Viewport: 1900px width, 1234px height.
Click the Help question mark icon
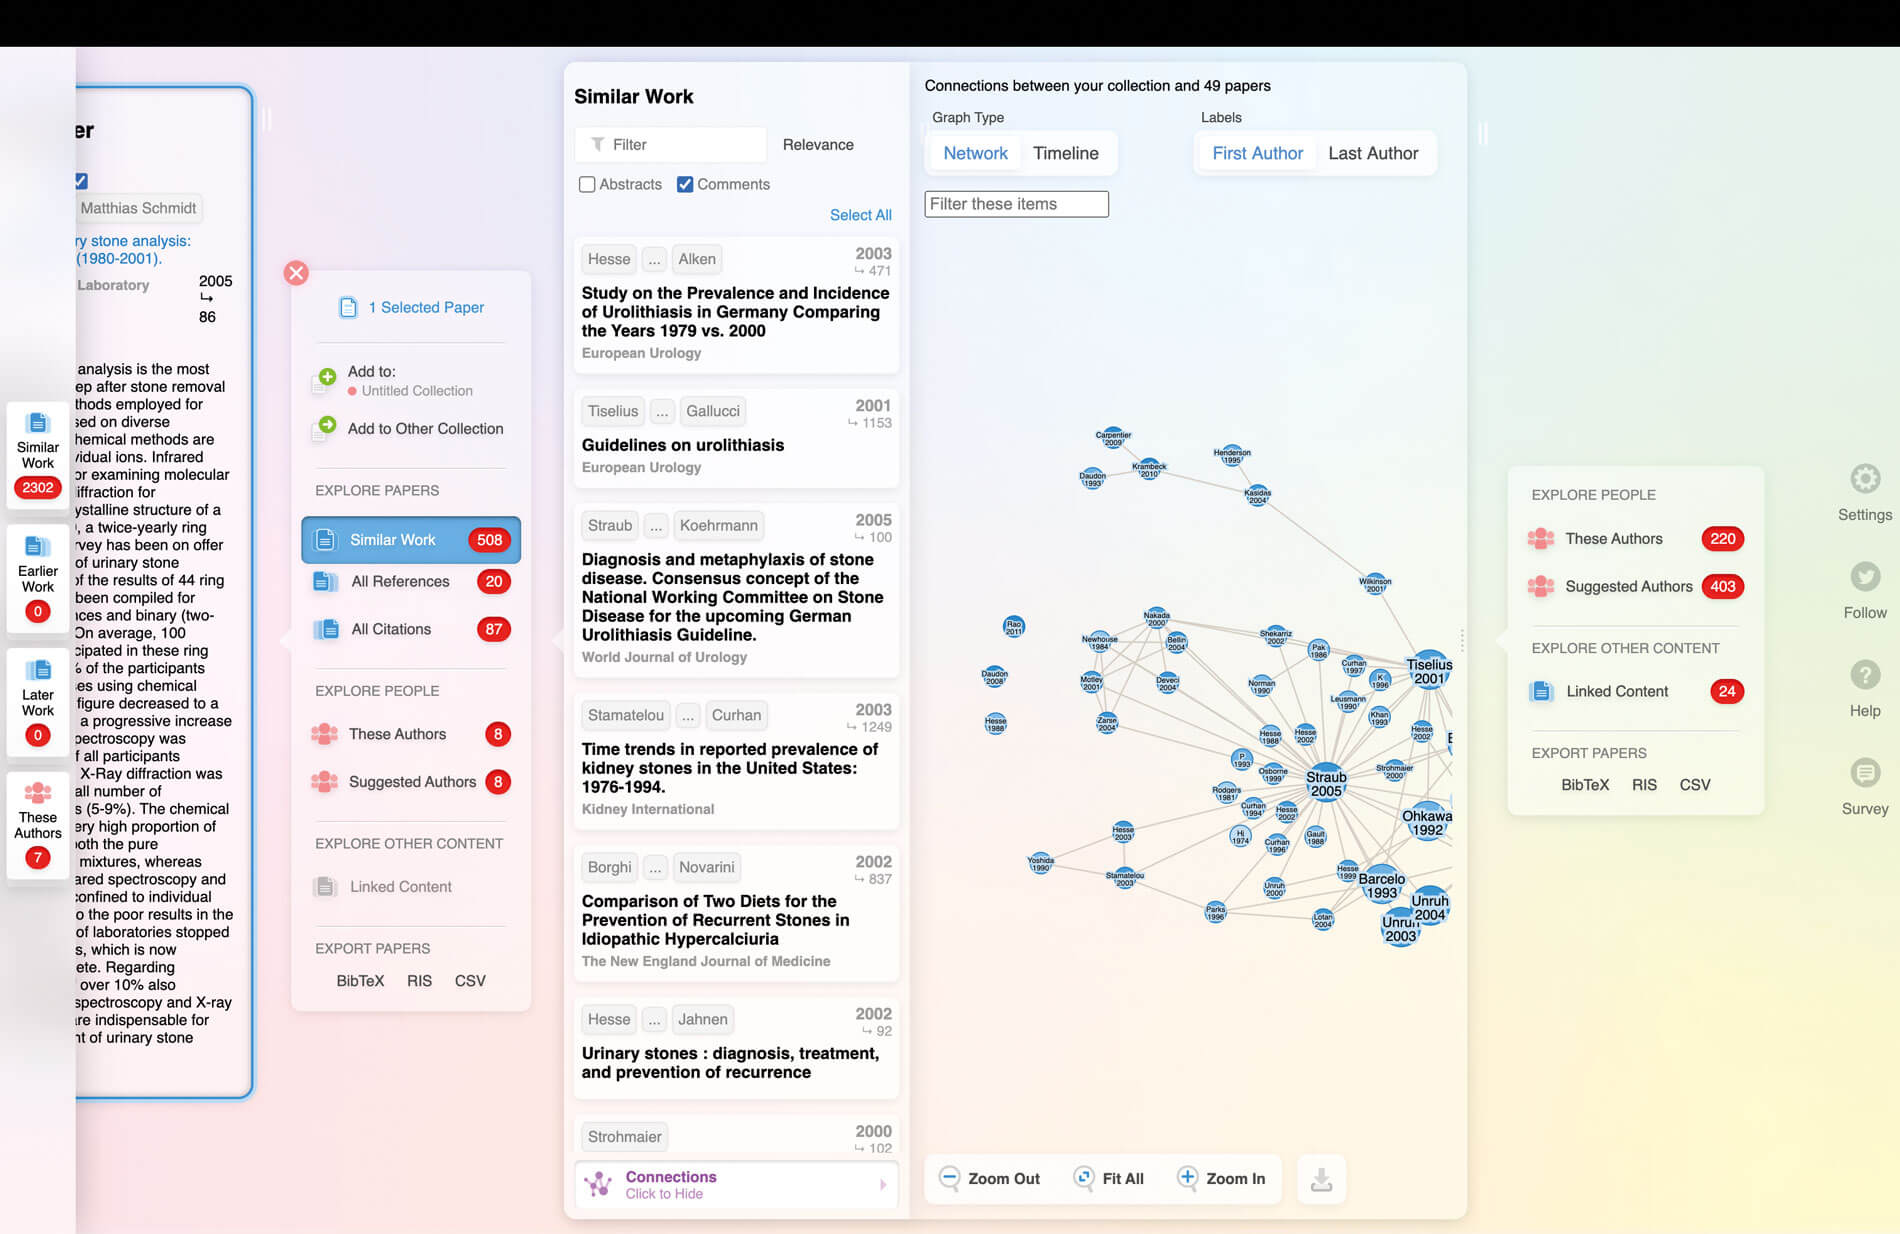click(1864, 675)
